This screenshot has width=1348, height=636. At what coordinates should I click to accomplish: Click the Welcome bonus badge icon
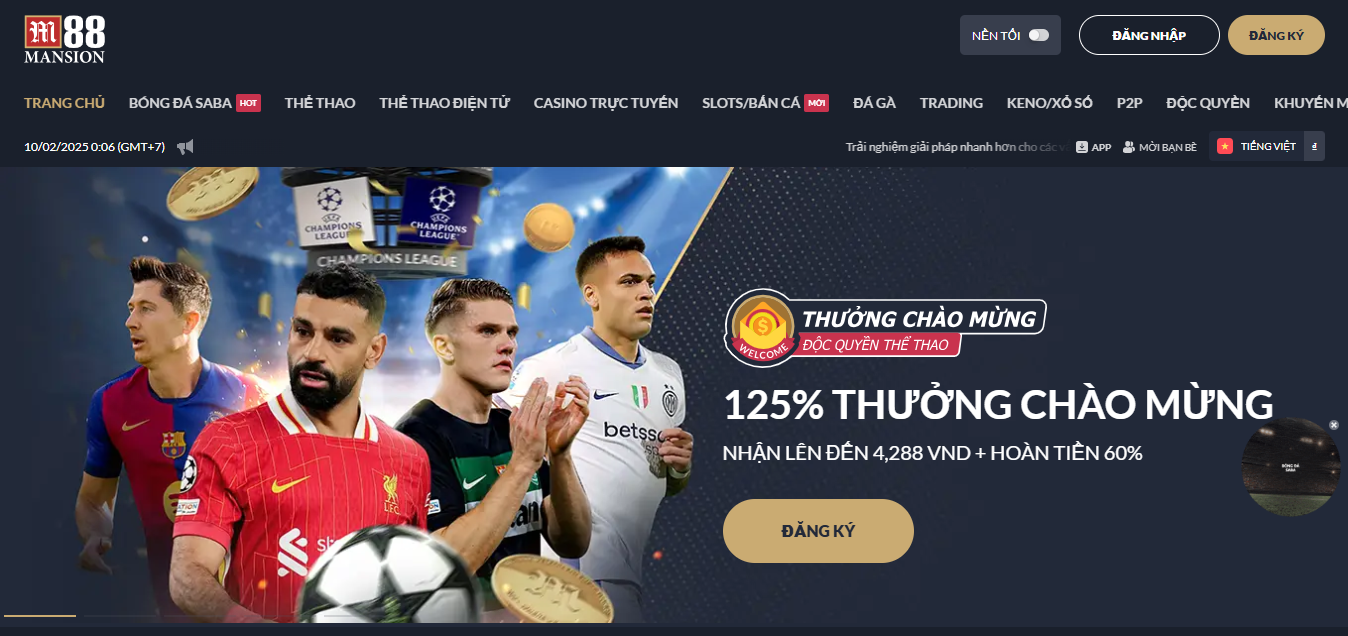coord(763,326)
